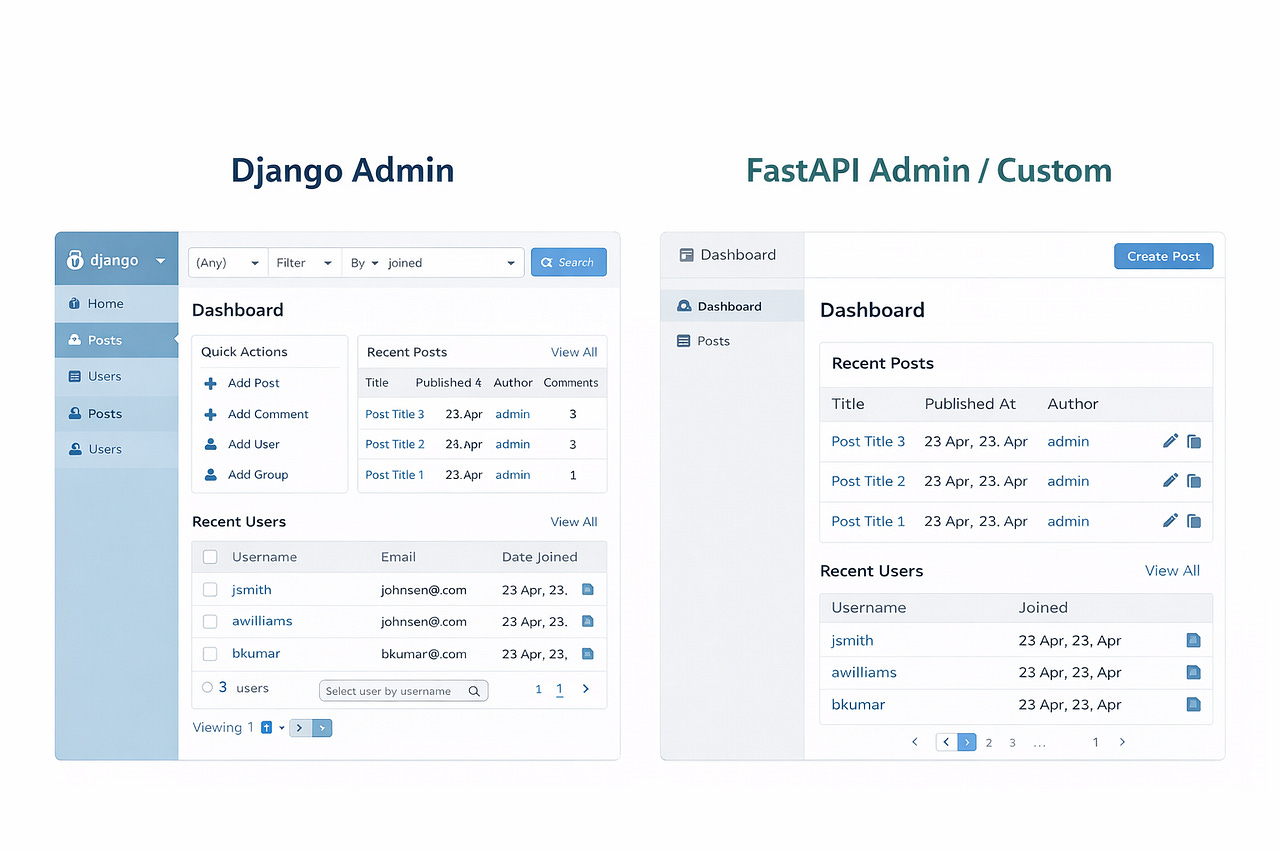
Task: Click the Home icon in django sidebar
Action: point(74,304)
